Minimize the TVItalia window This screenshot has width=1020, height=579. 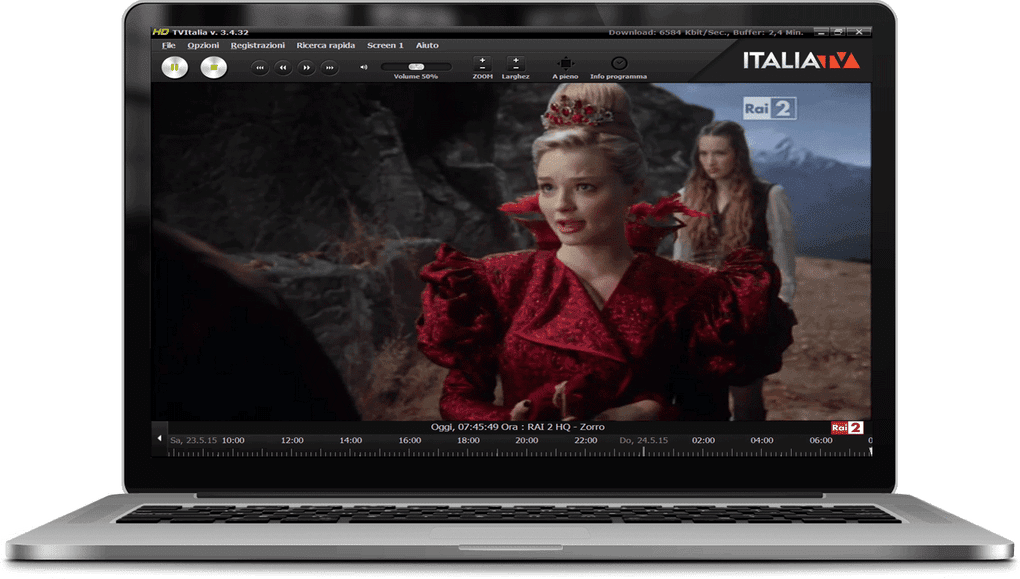(x=822, y=32)
